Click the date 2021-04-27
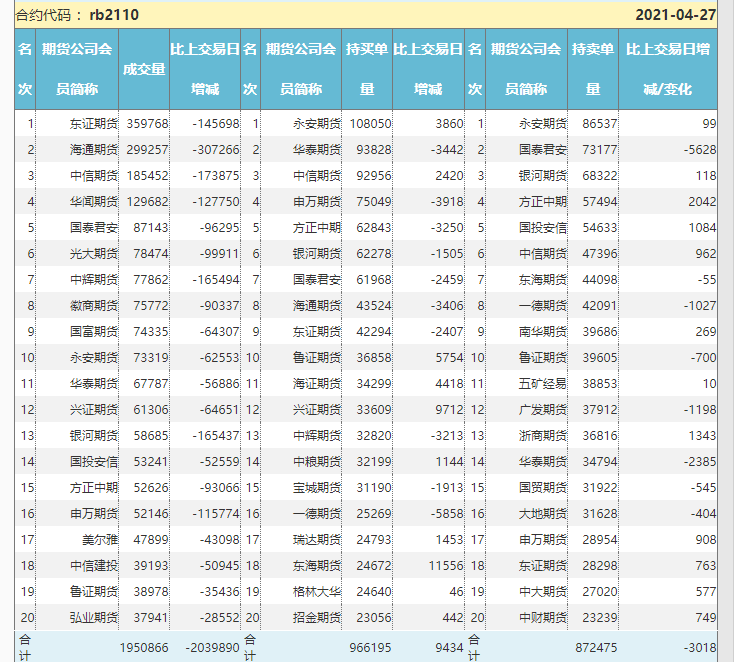This screenshot has width=735, height=662. tap(675, 15)
